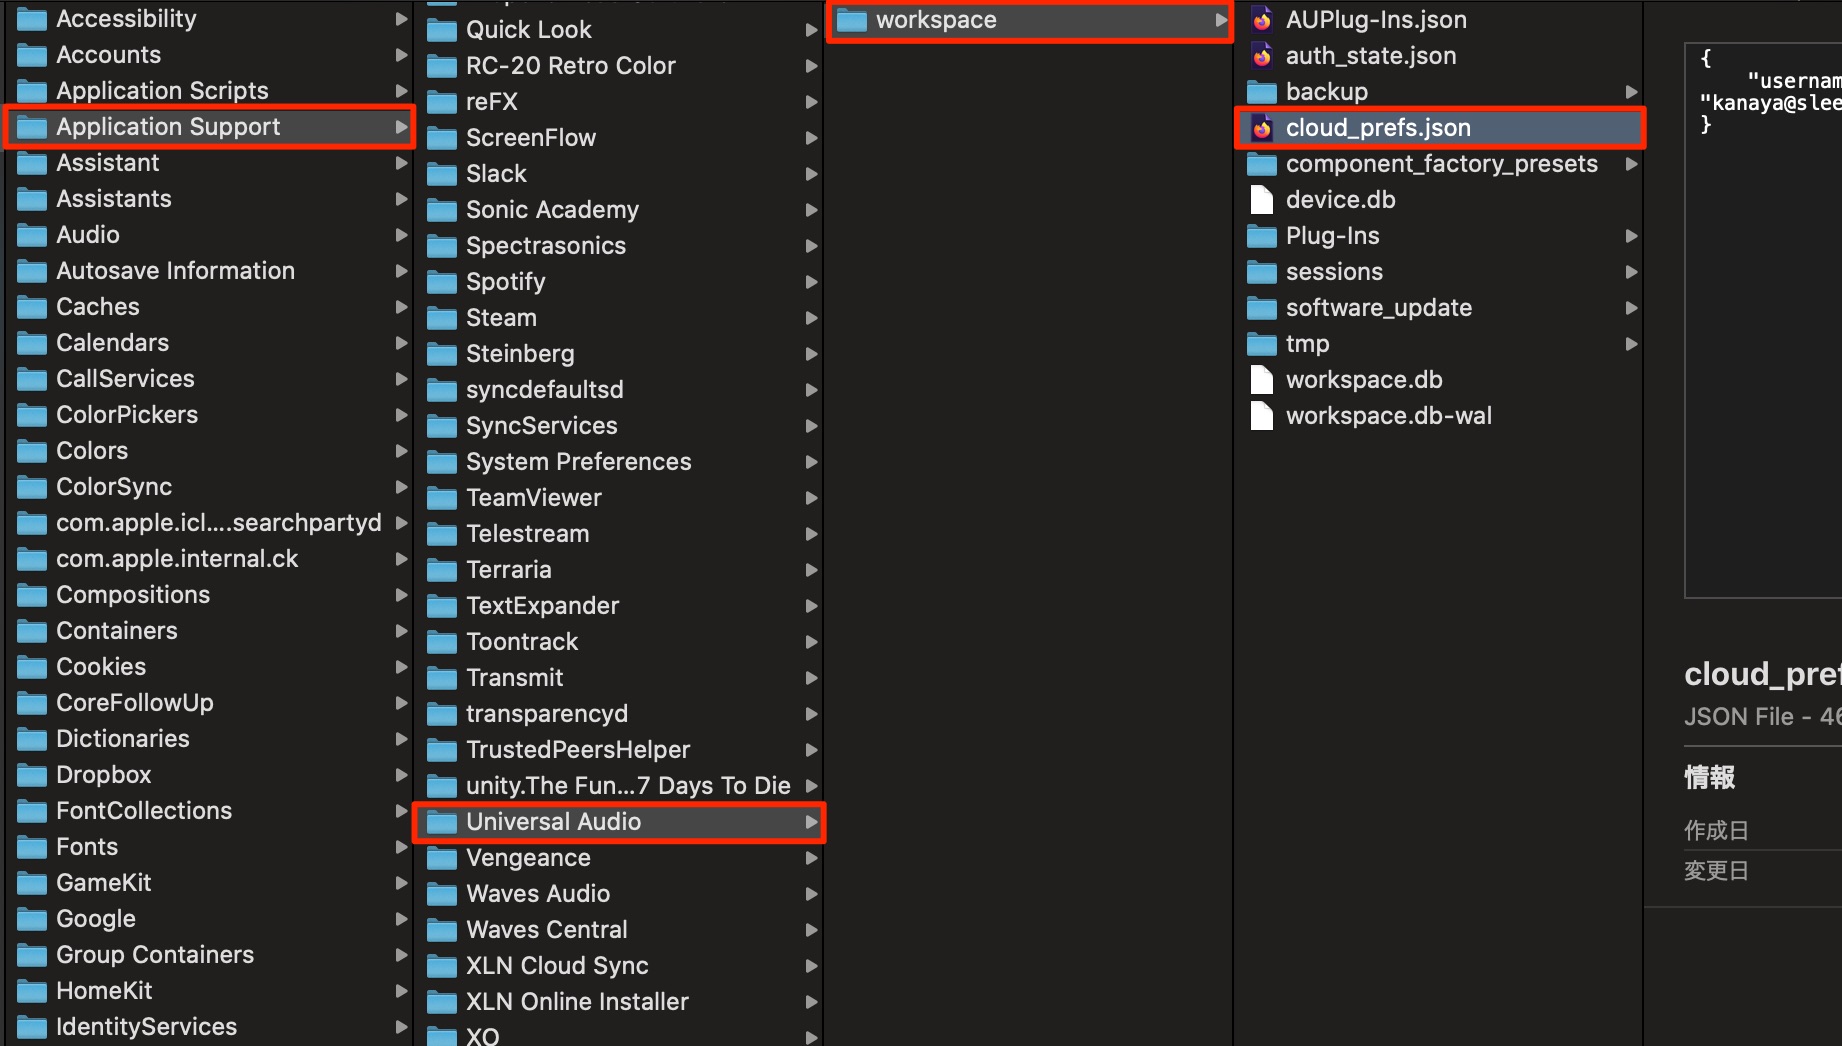The image size is (1842, 1046).
Task: Select the com.apple.internal.ck folder row
Action: click(210, 559)
